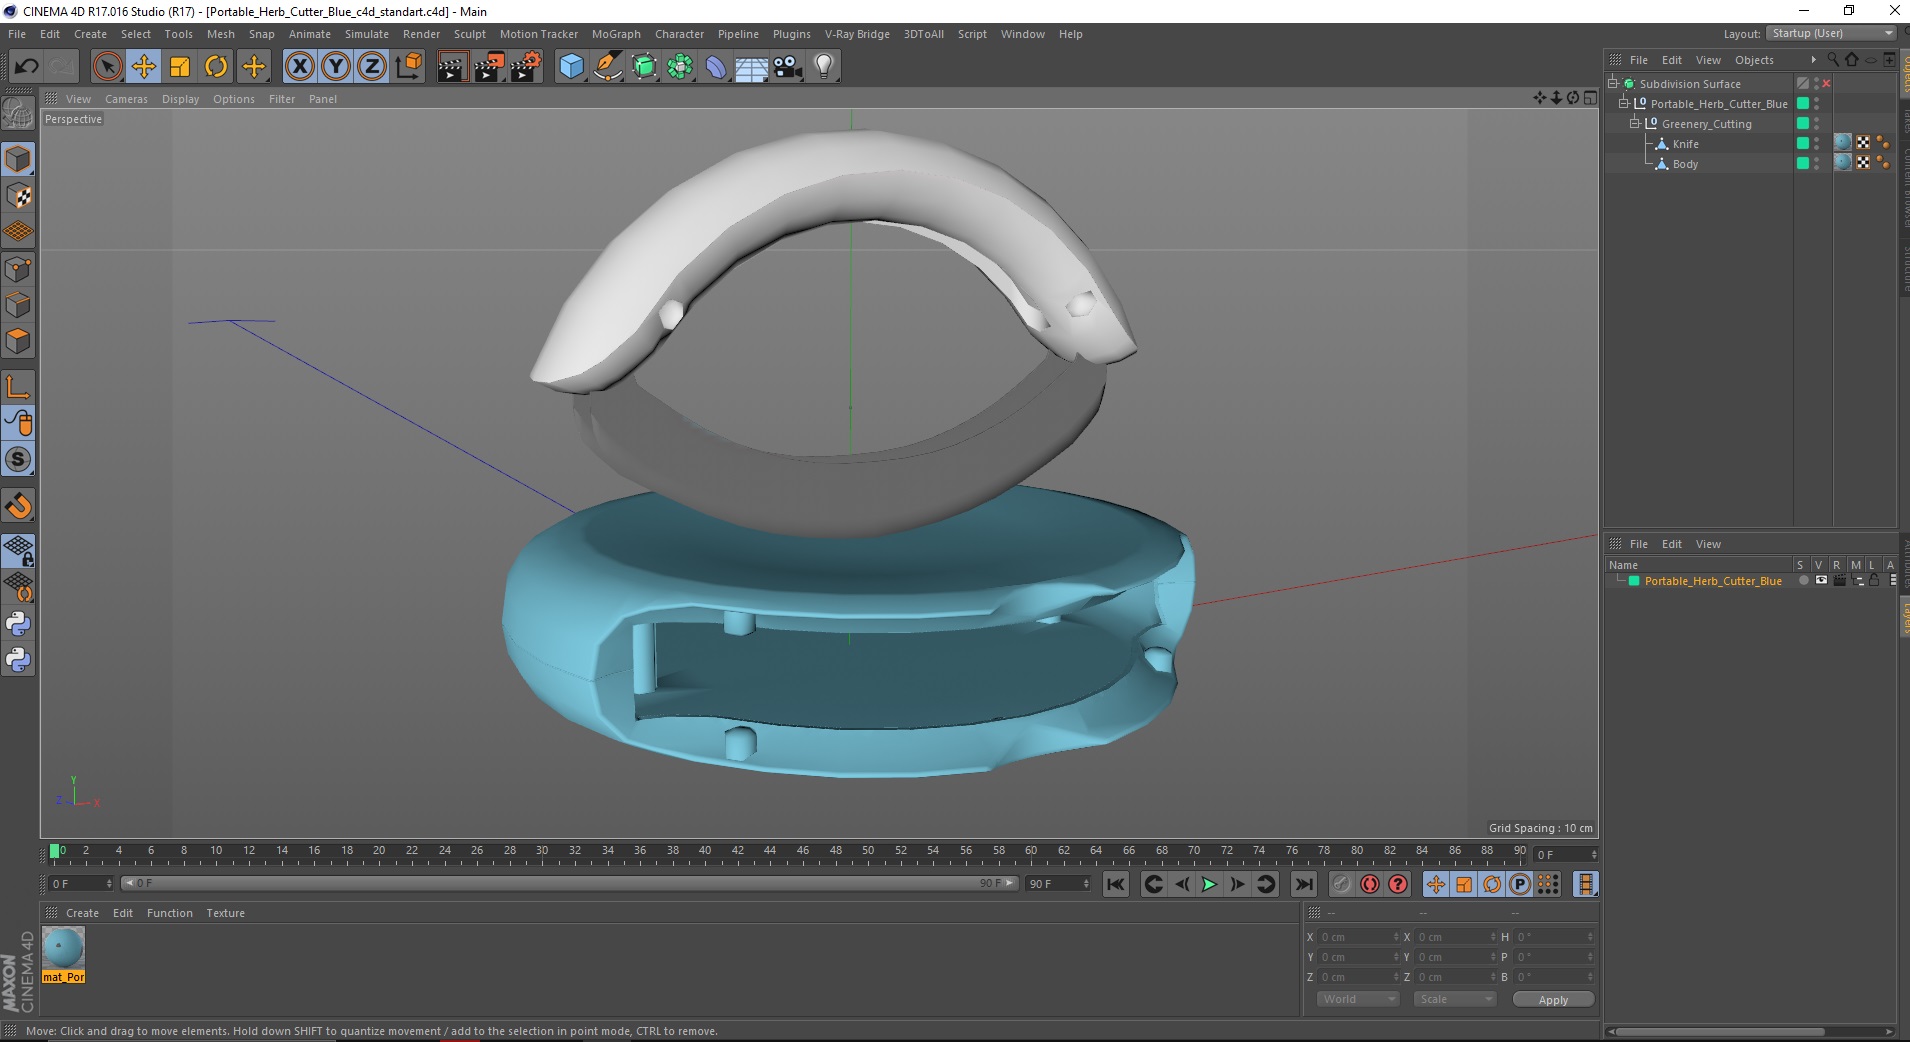
Task: Toggle Y axis lock
Action: tap(336, 67)
